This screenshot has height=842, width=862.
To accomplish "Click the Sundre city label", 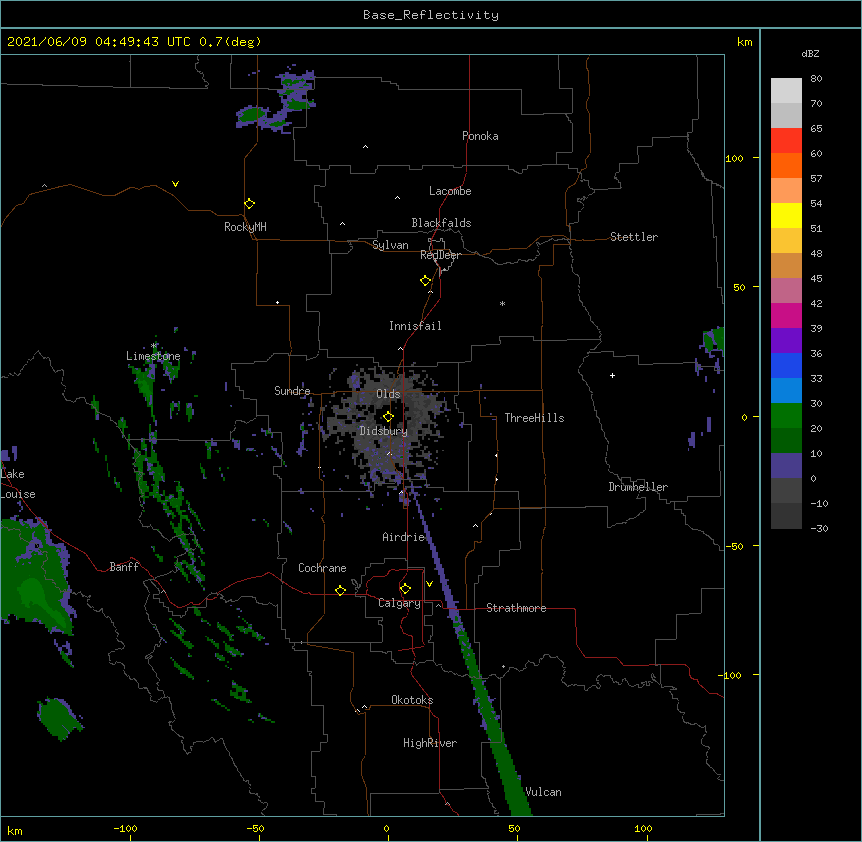I will click(292, 391).
